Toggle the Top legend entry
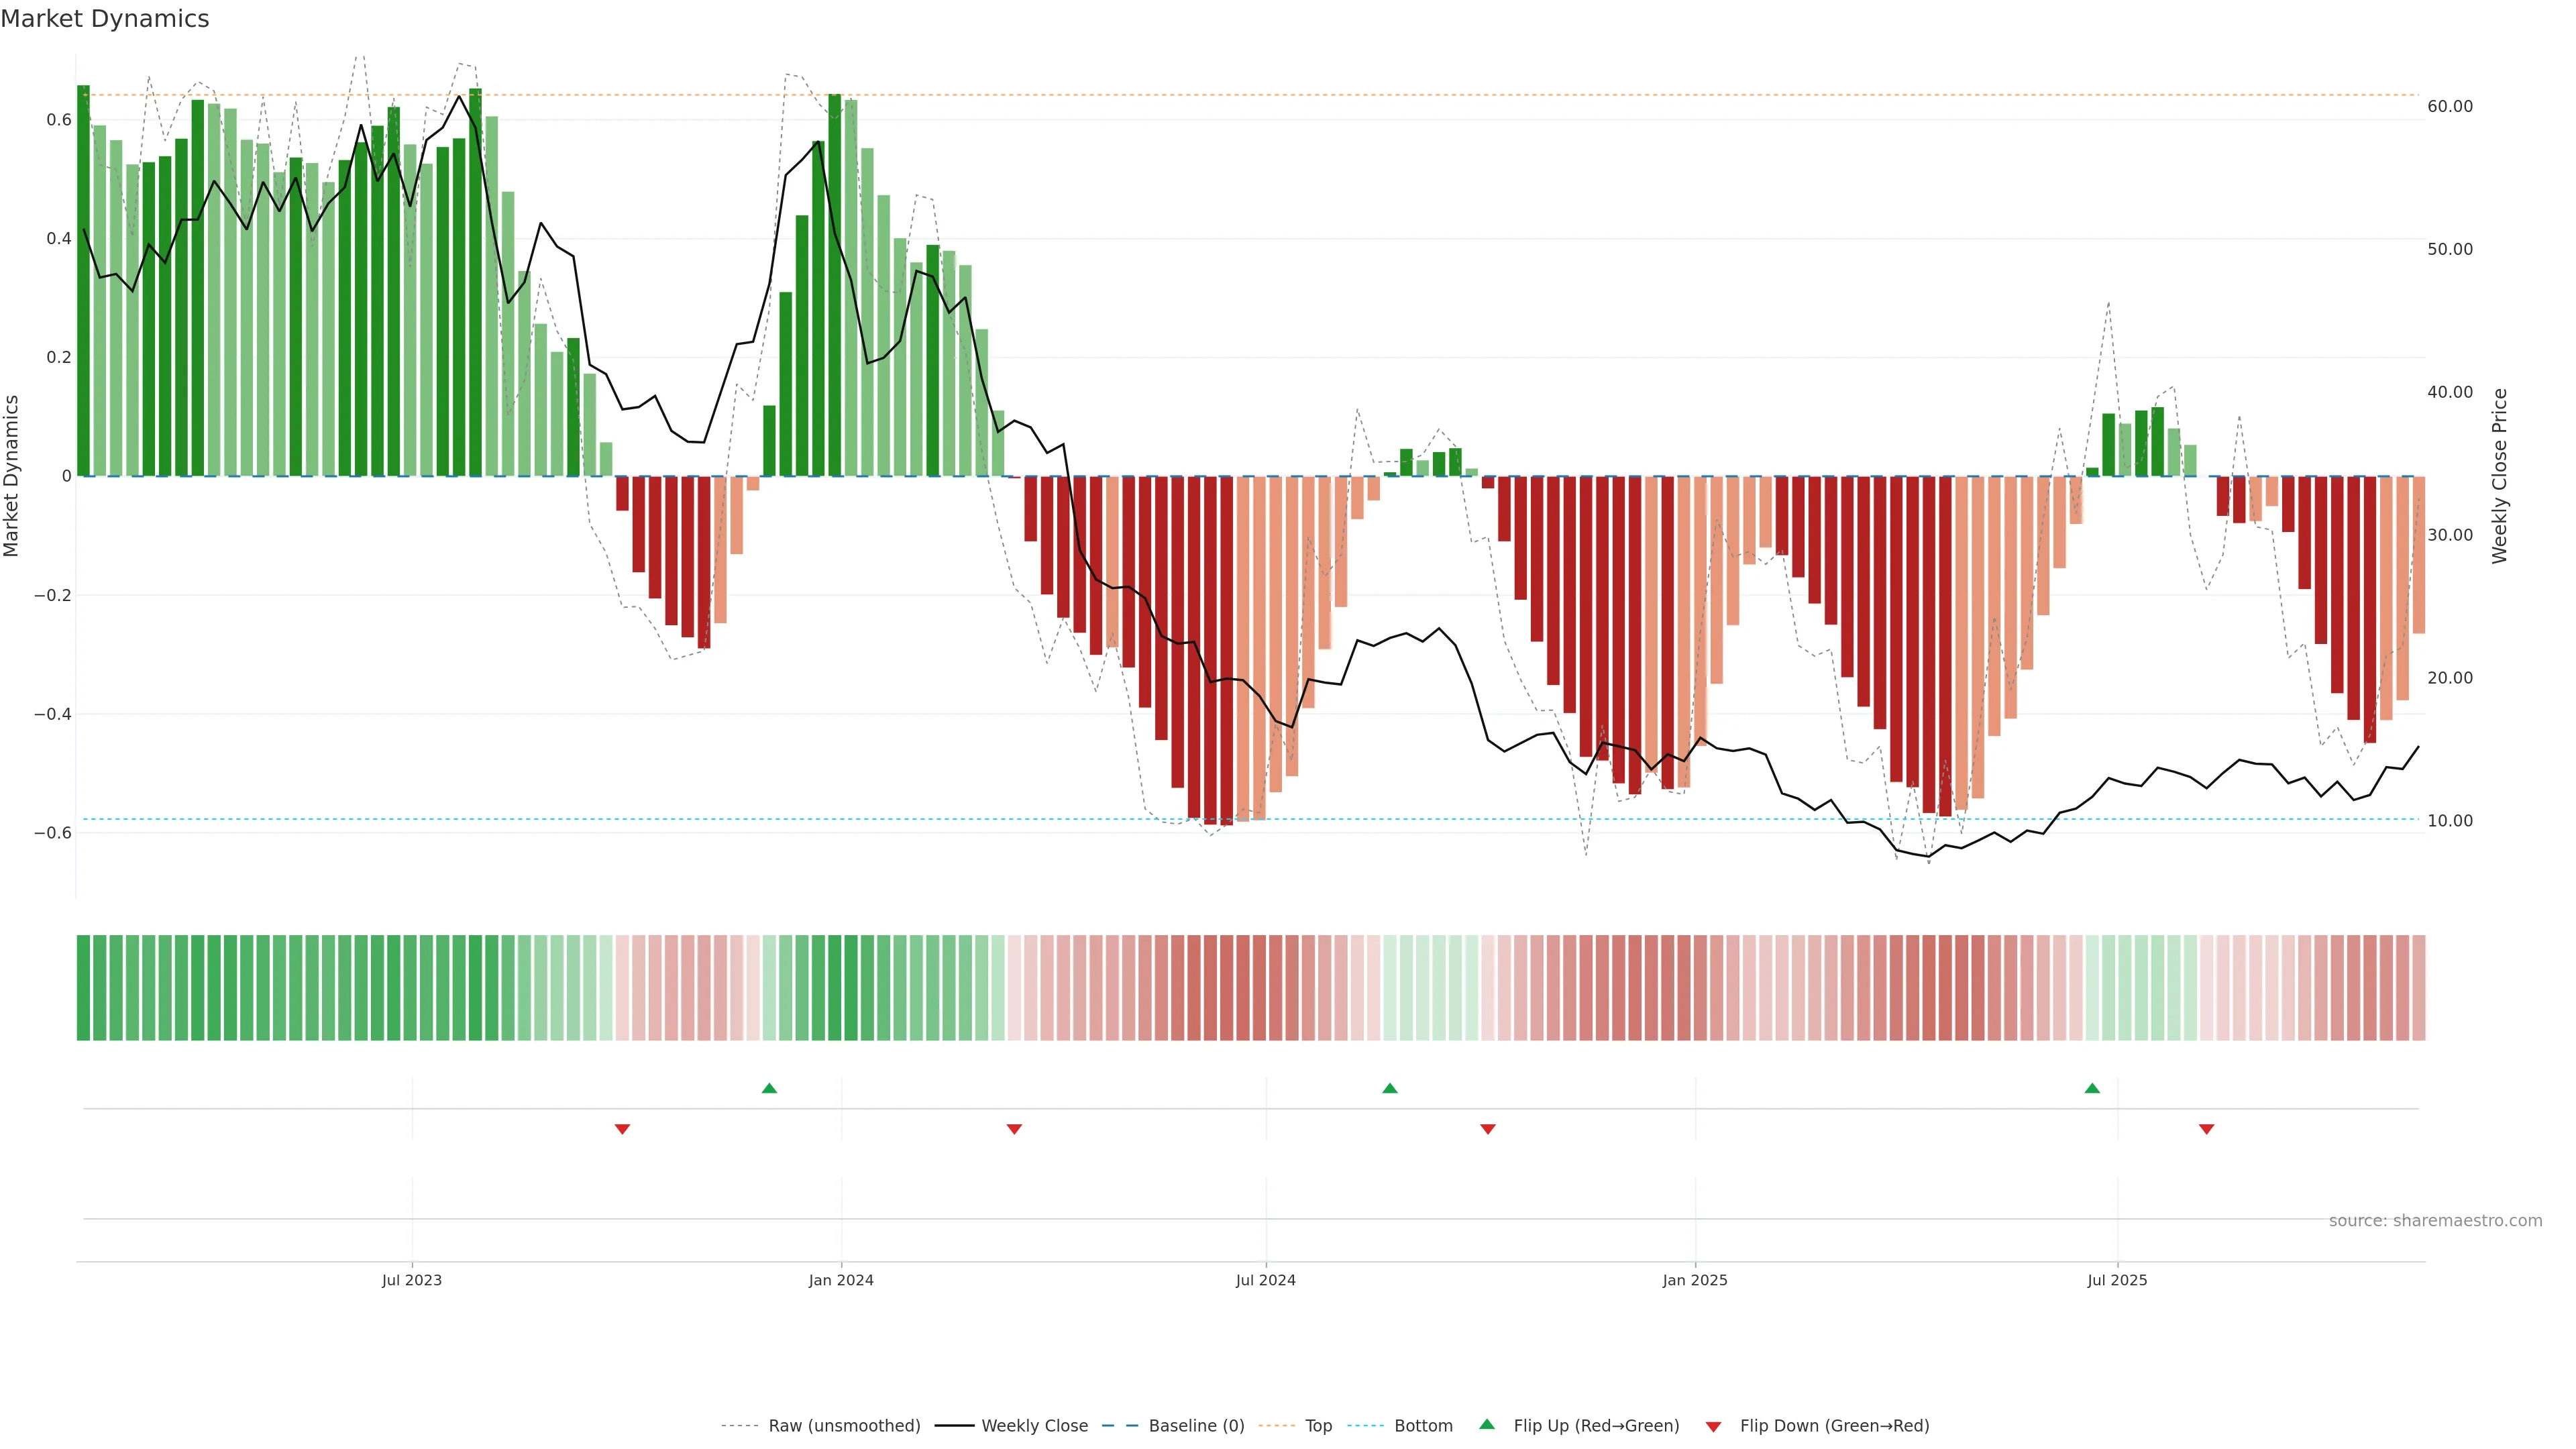Image resolution: width=2576 pixels, height=1449 pixels. (1318, 1426)
